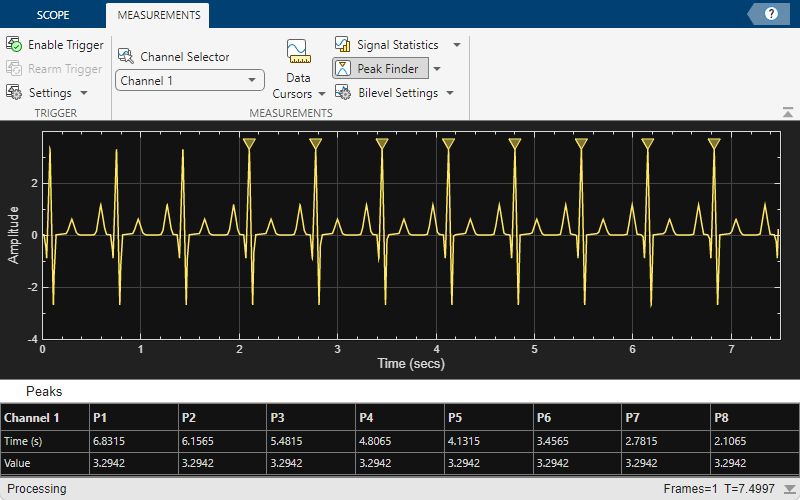Screen dimensions: 800x500
Task: Click the peak marker near 2.1 seconds
Action: pos(249,144)
